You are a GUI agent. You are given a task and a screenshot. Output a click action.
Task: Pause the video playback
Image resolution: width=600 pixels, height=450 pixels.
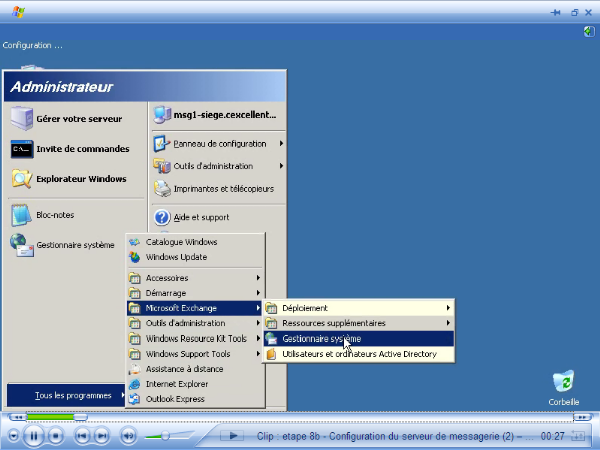34,436
